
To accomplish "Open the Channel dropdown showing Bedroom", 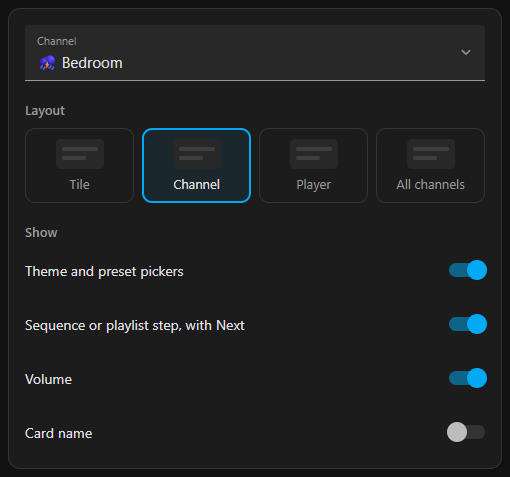I will [255, 53].
